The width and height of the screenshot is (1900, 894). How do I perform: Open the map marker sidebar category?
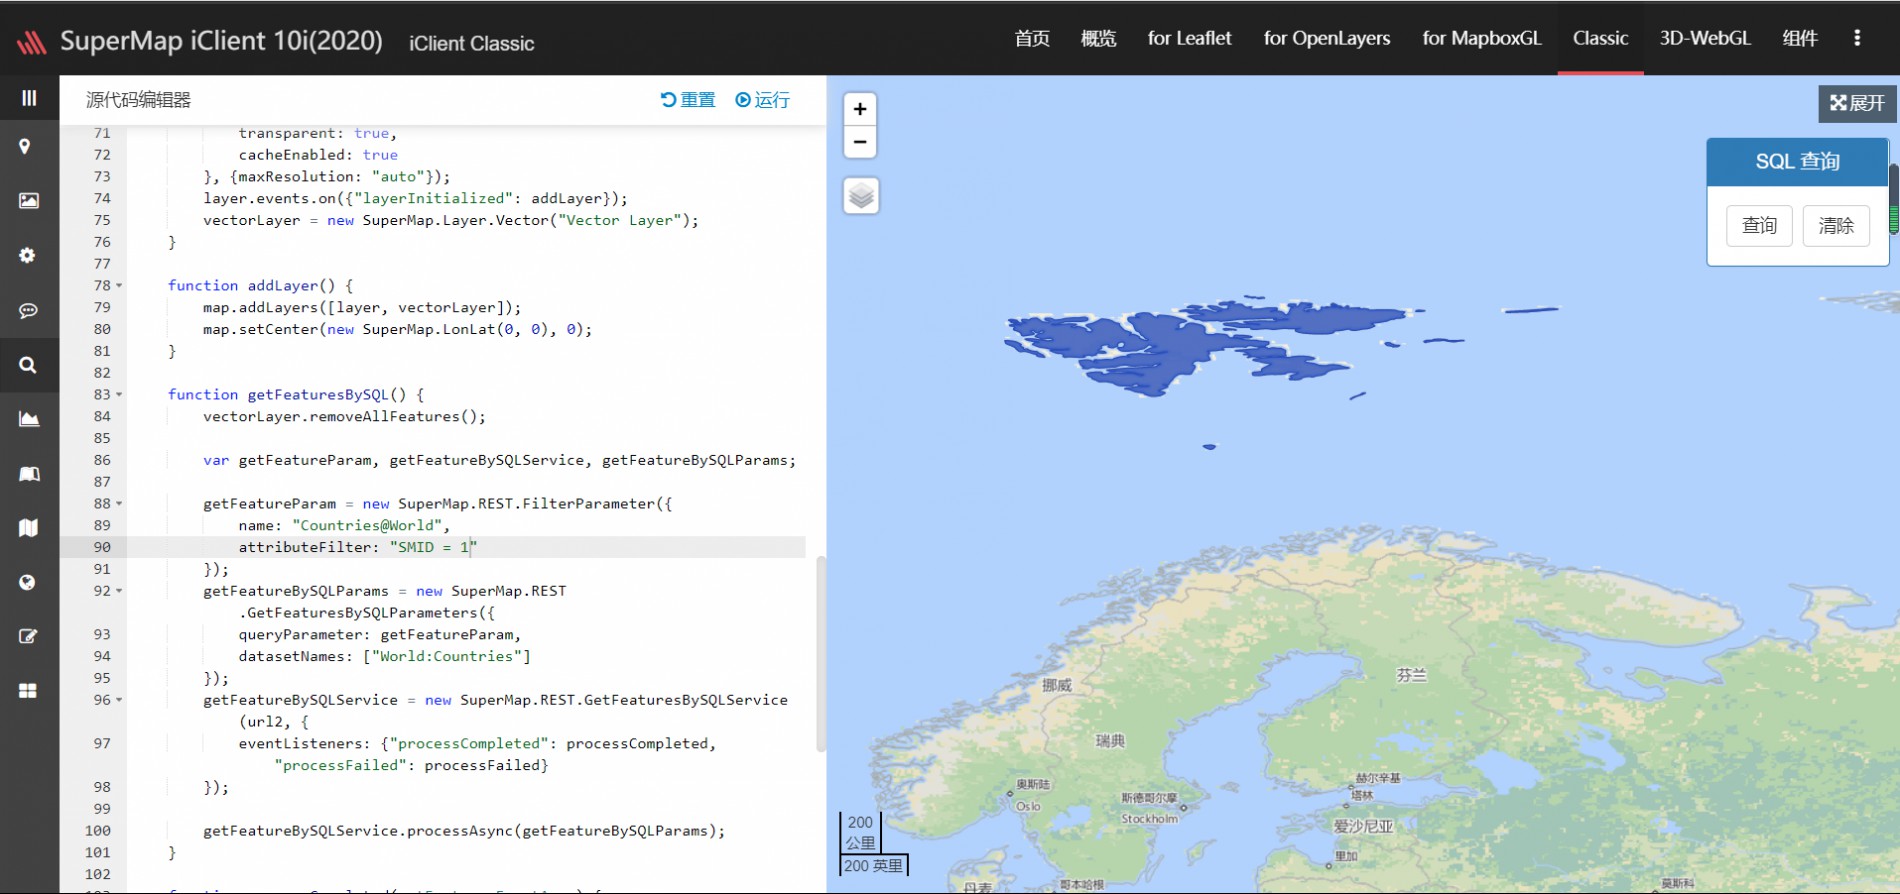pos(25,147)
